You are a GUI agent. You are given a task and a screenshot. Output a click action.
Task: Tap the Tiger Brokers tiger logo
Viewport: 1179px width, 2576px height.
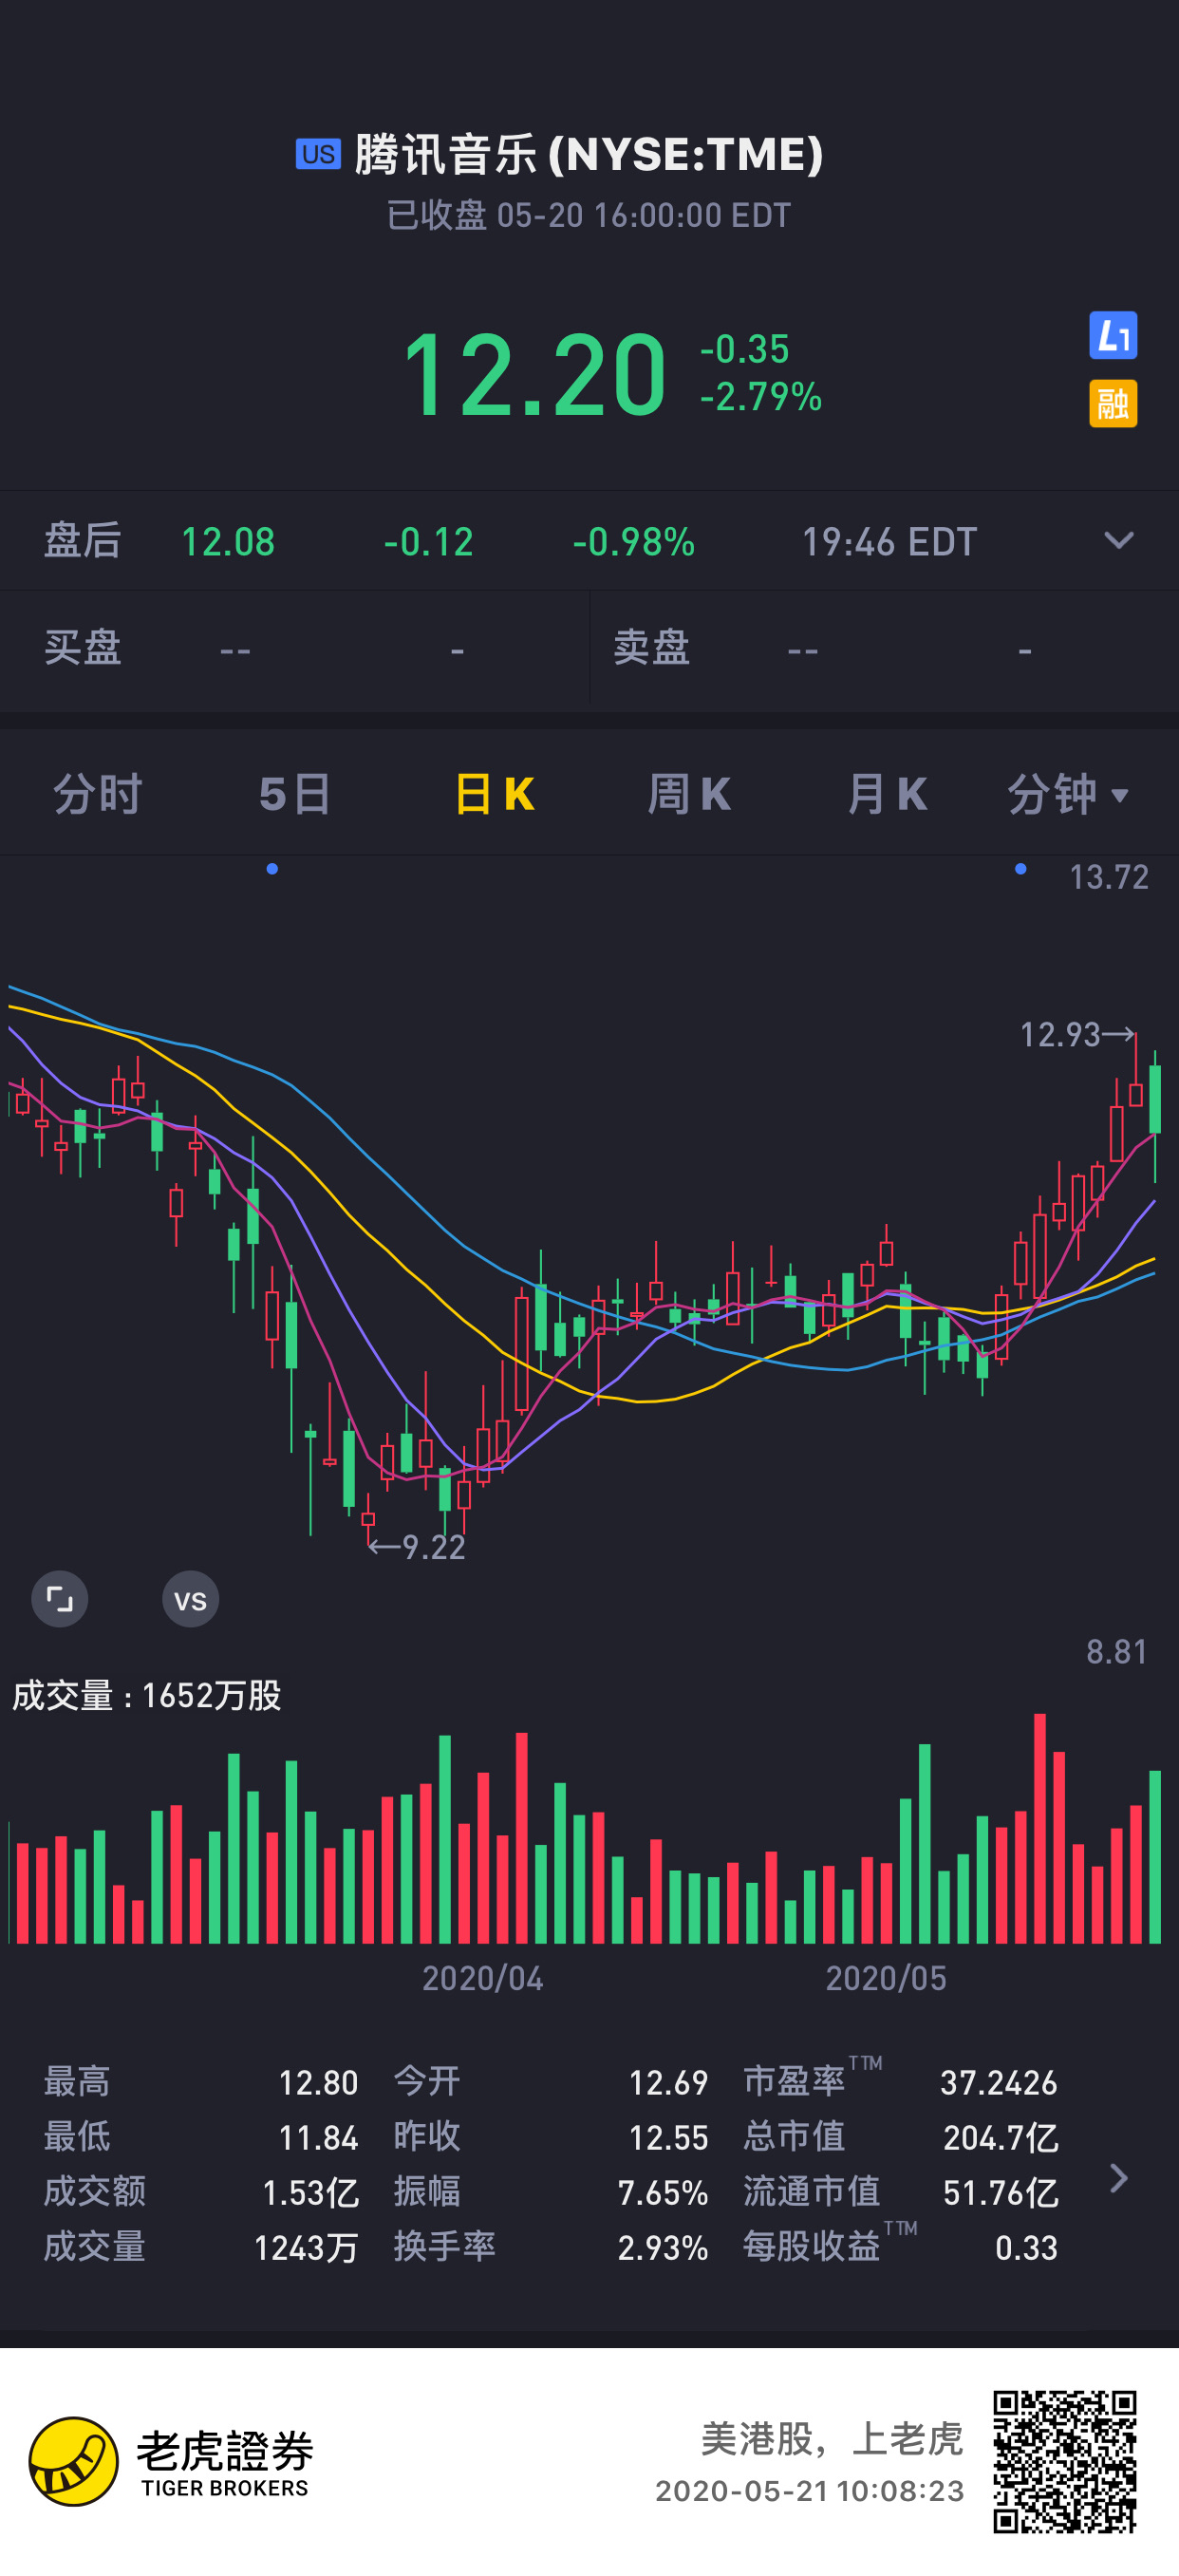tap(74, 2461)
